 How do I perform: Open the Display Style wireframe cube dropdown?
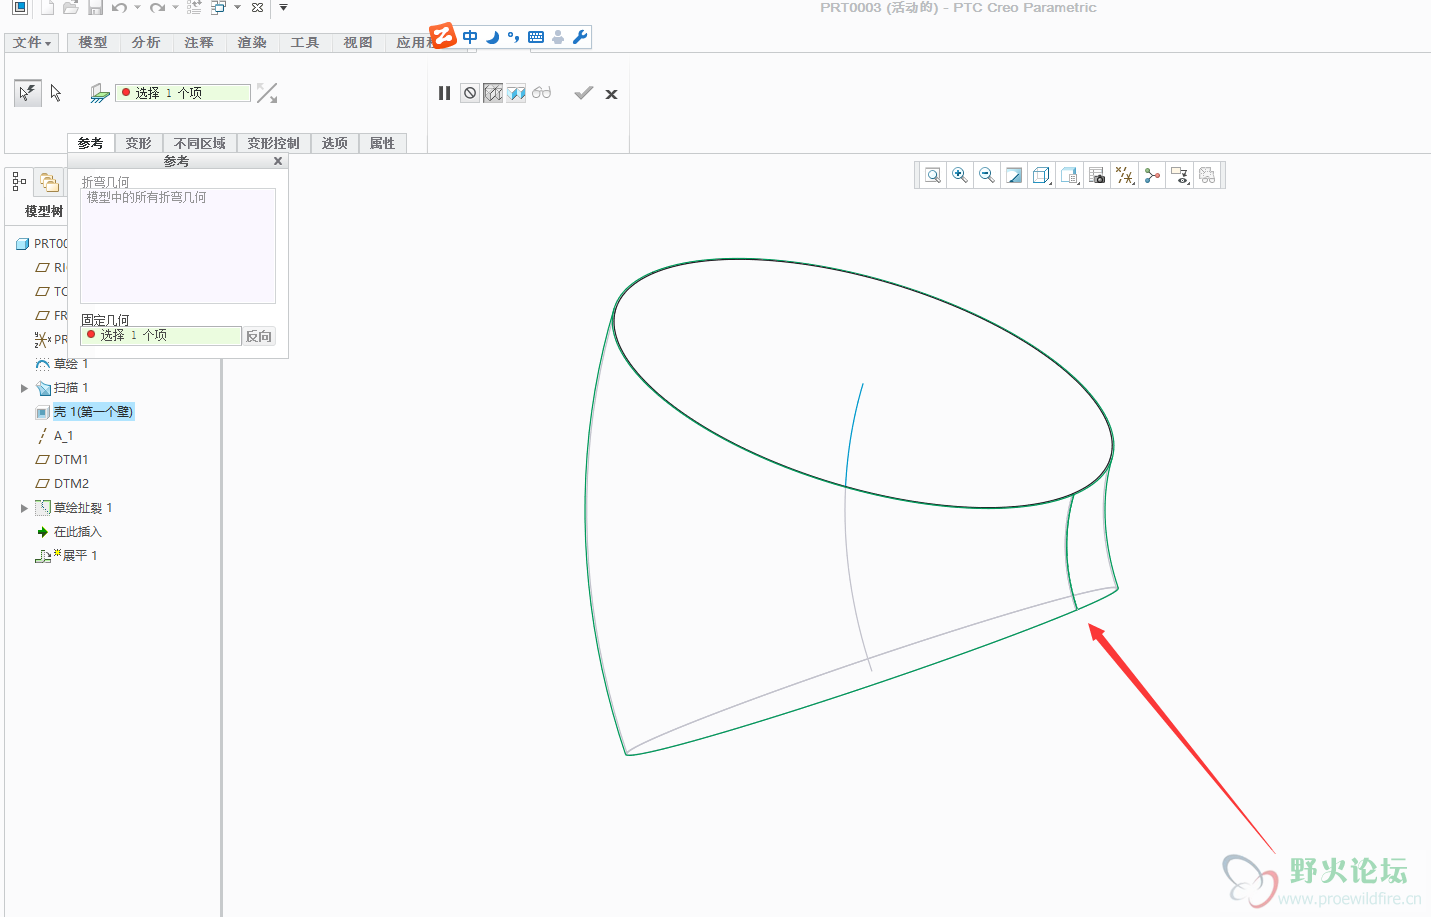tap(1041, 175)
